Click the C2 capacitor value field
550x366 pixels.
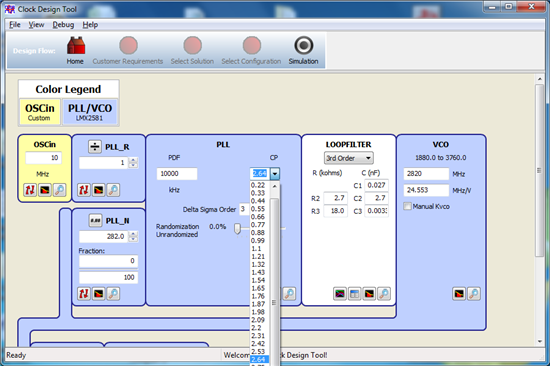376,198
